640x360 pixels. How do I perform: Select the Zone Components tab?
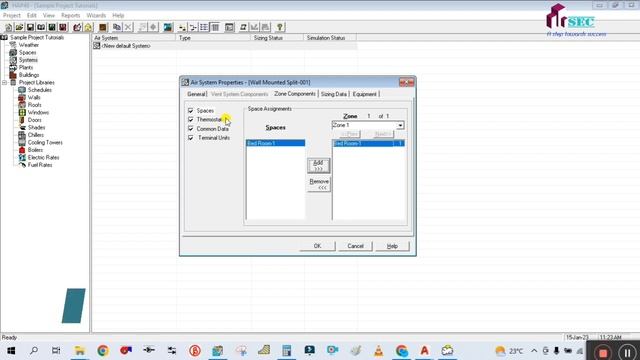tap(295, 93)
